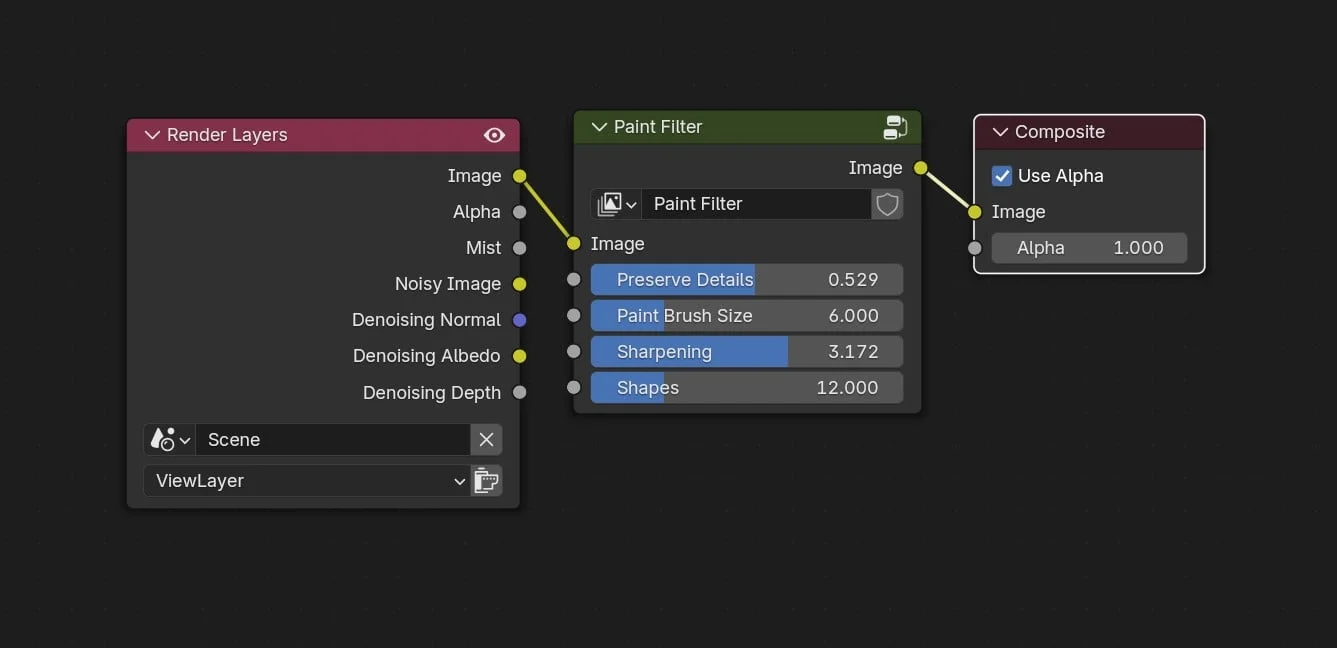Click the Composite Alpha value field
This screenshot has height=648, width=1337.
pyautogui.click(x=1088, y=248)
